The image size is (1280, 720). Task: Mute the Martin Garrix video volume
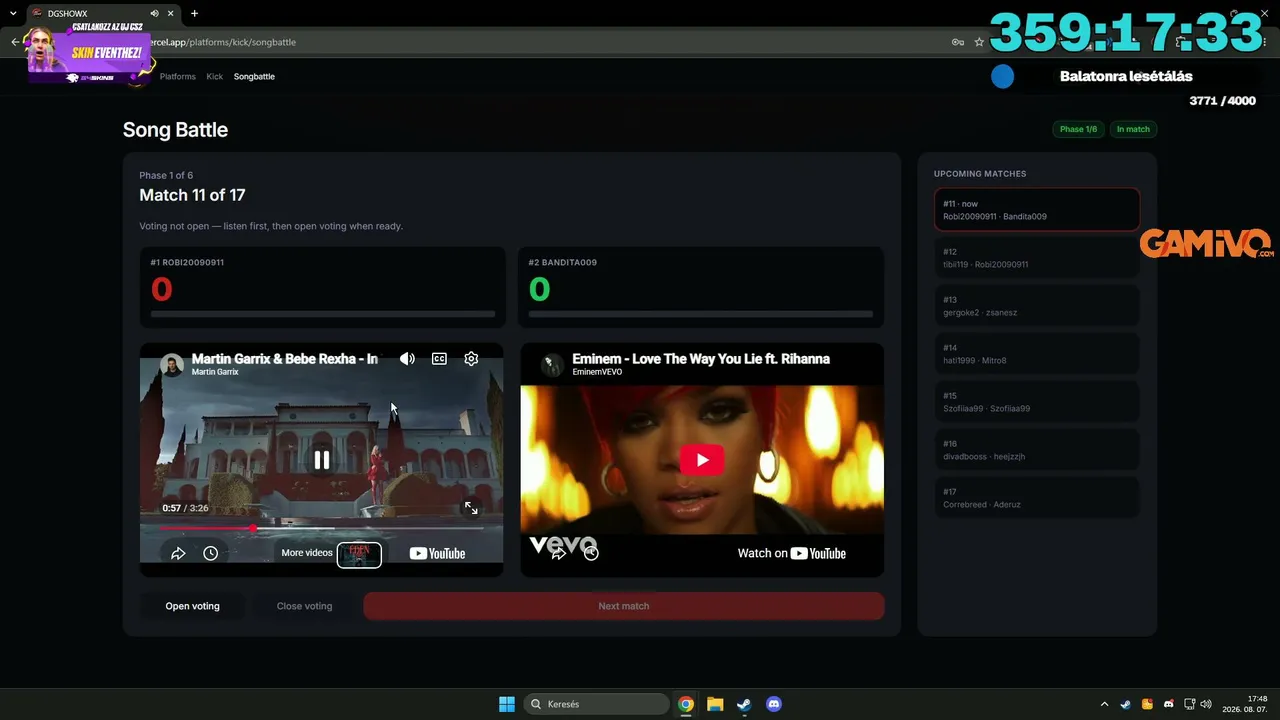pyautogui.click(x=407, y=359)
